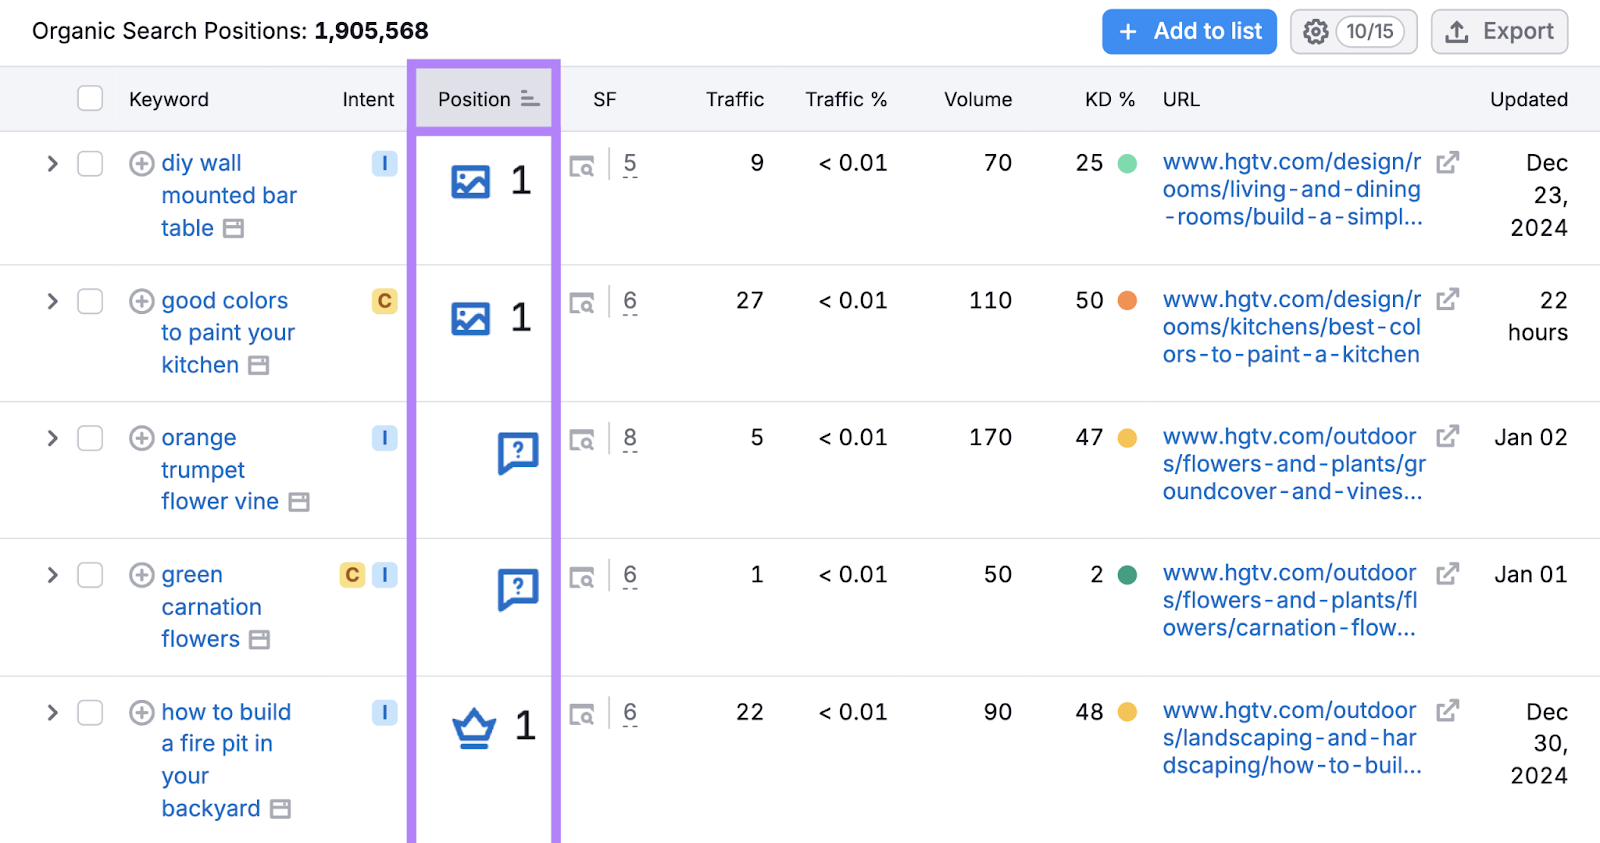Expand the good colors to paint your kitchen row
Image resolution: width=1600 pixels, height=843 pixels.
tap(52, 301)
